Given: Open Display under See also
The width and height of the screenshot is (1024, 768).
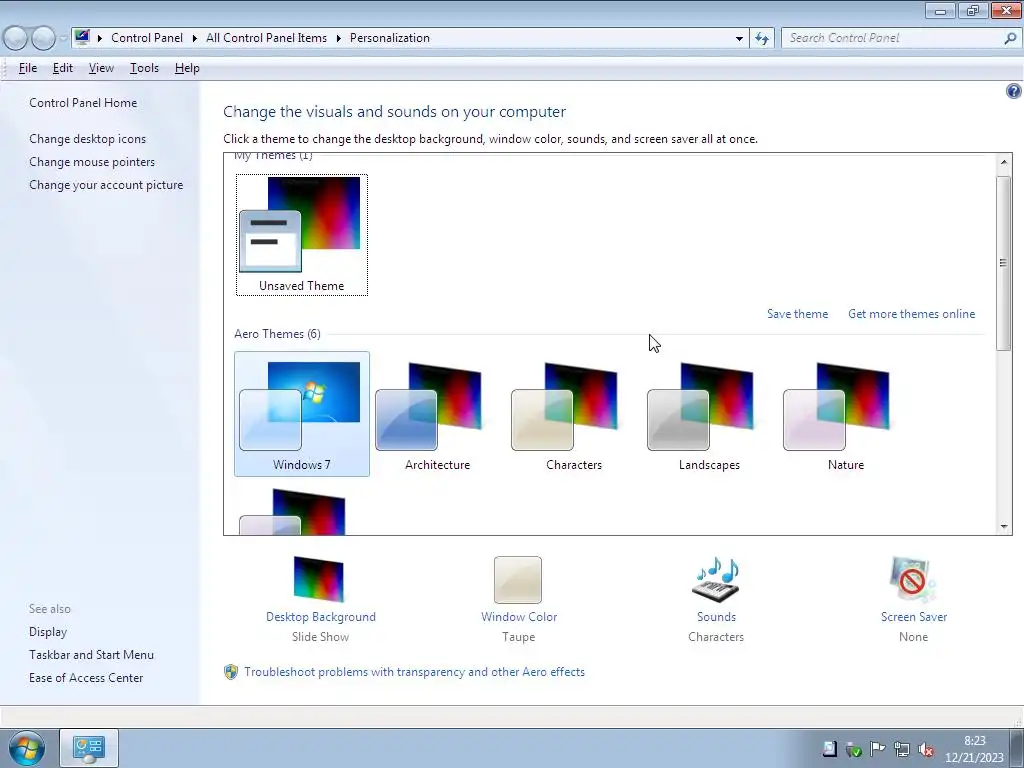Looking at the screenshot, I should point(48,632).
